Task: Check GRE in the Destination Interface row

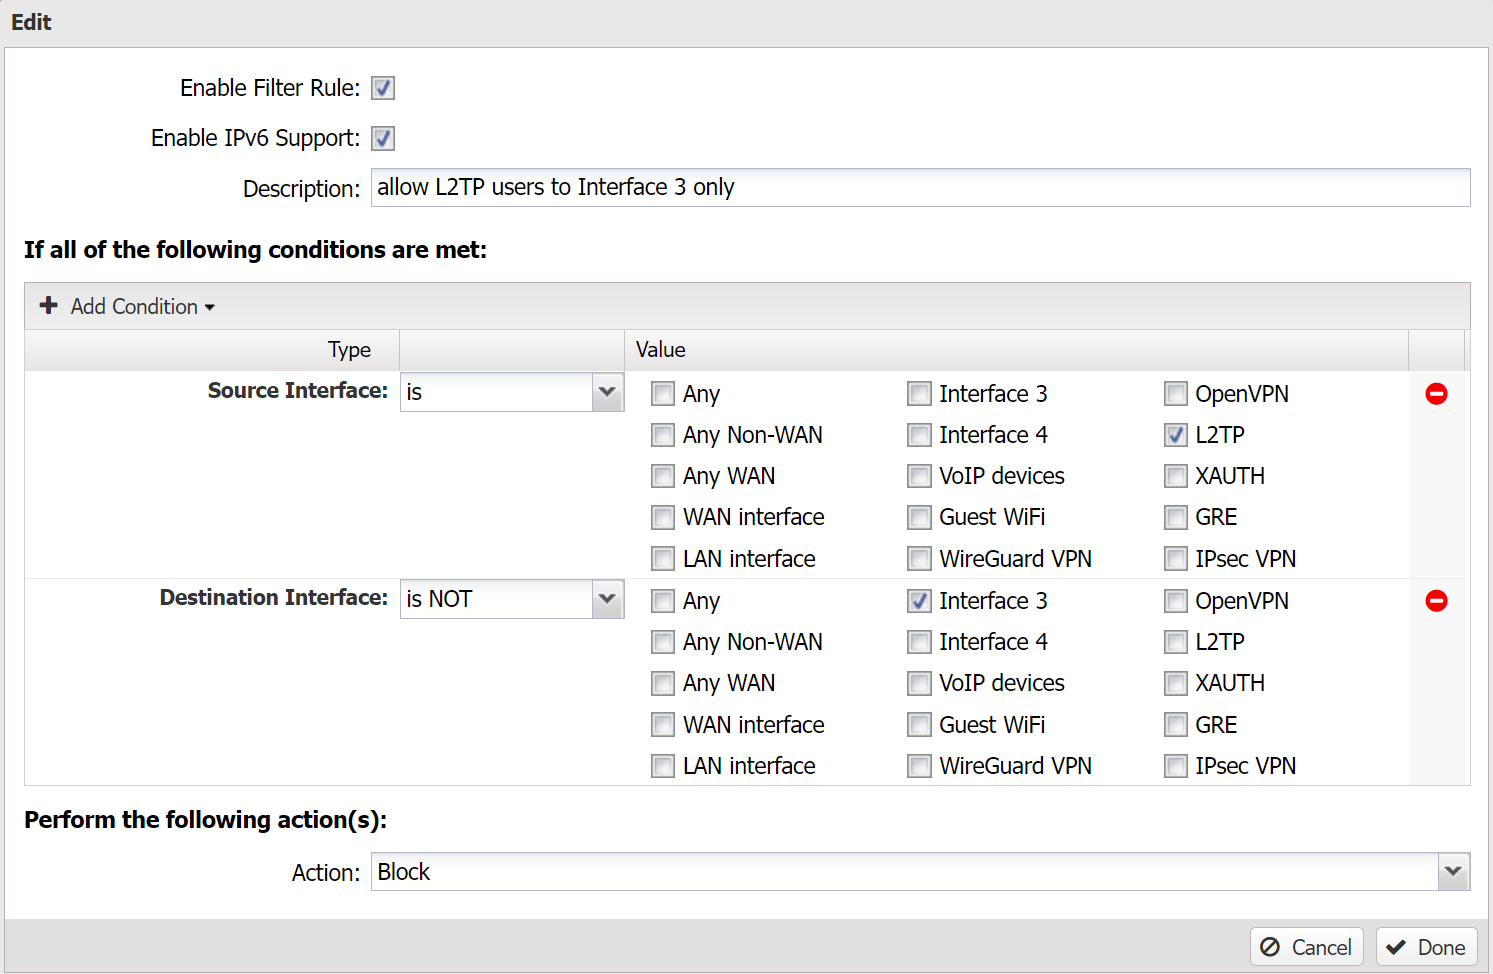Action: [1175, 724]
